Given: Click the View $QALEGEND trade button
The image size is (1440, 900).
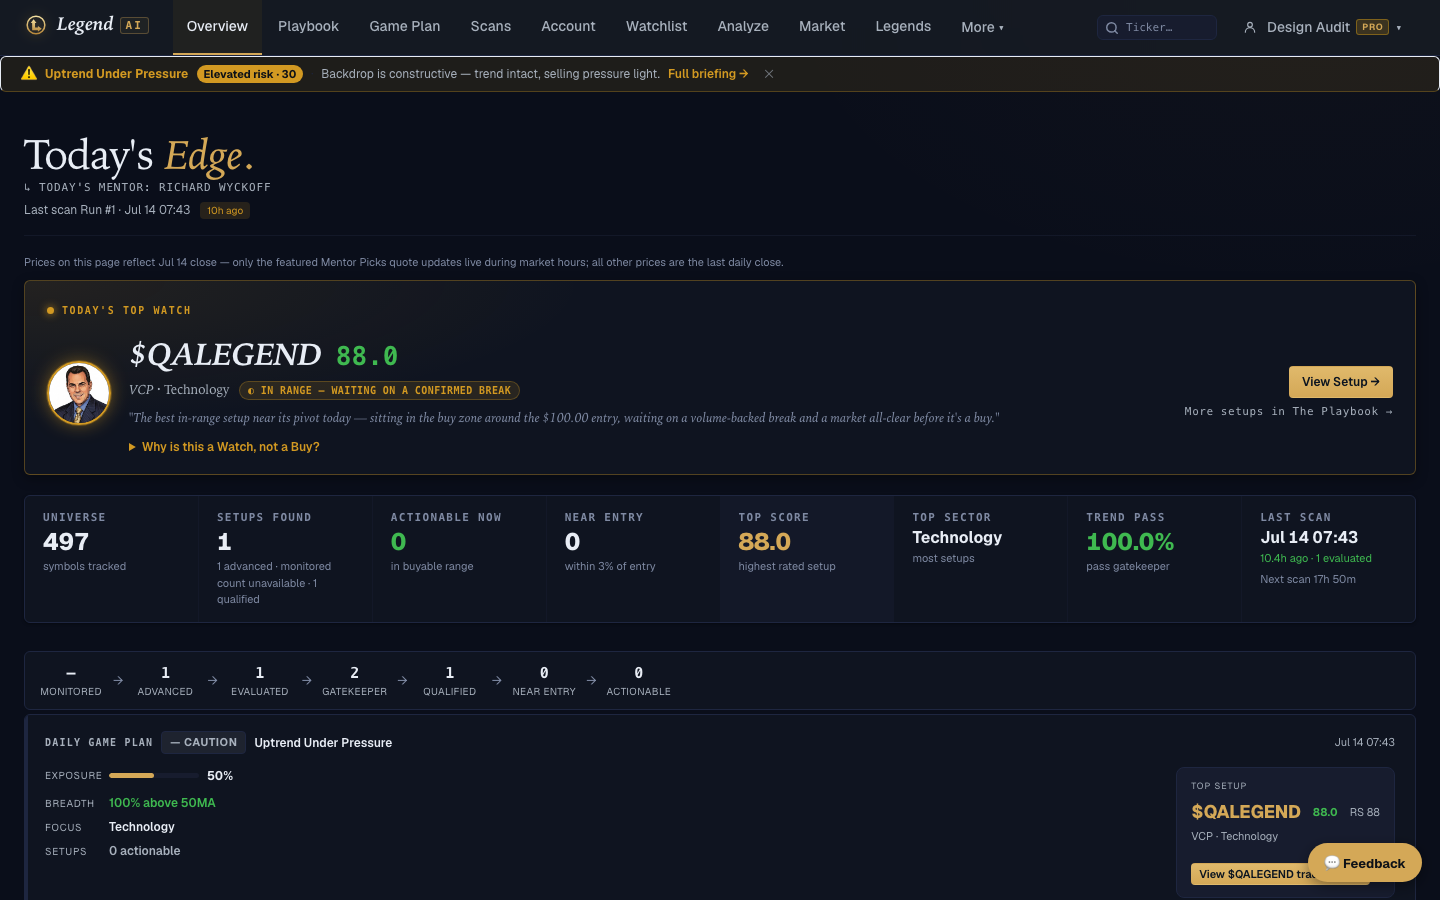Looking at the screenshot, I should pos(1280,874).
